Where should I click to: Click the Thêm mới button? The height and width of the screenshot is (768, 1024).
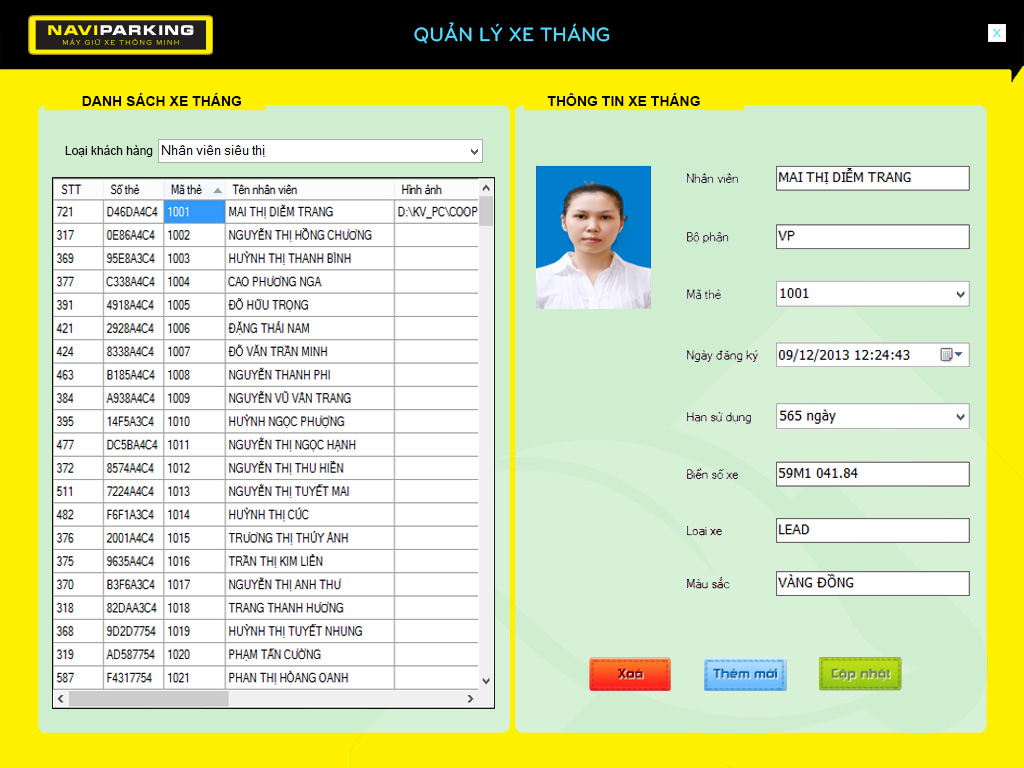pyautogui.click(x=745, y=674)
